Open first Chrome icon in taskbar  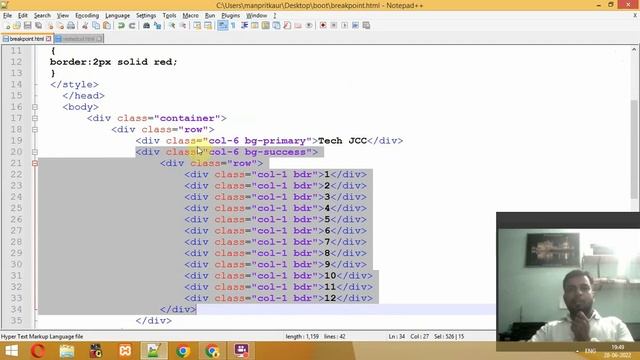click(183, 351)
